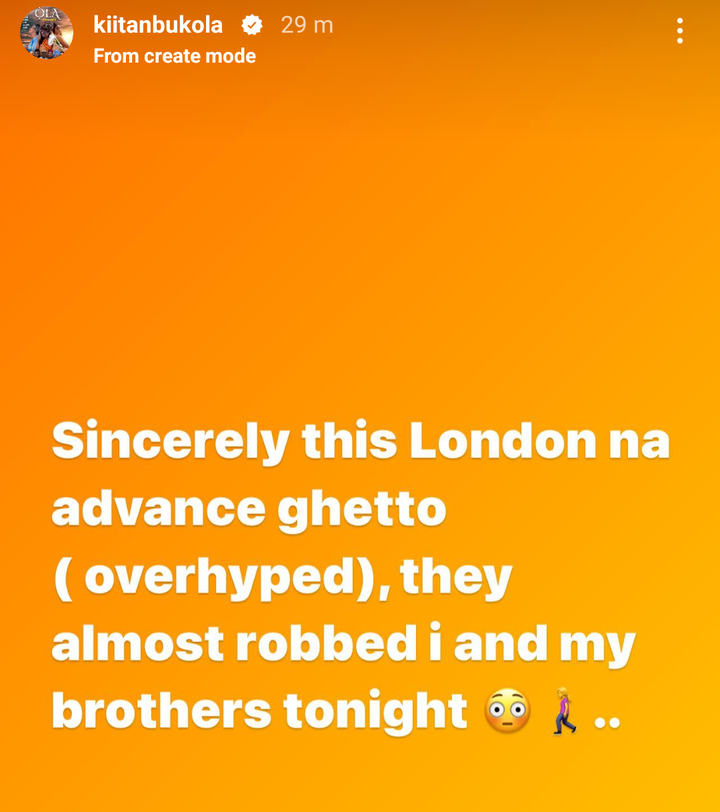Open the three-dot more options menu

coord(680,31)
